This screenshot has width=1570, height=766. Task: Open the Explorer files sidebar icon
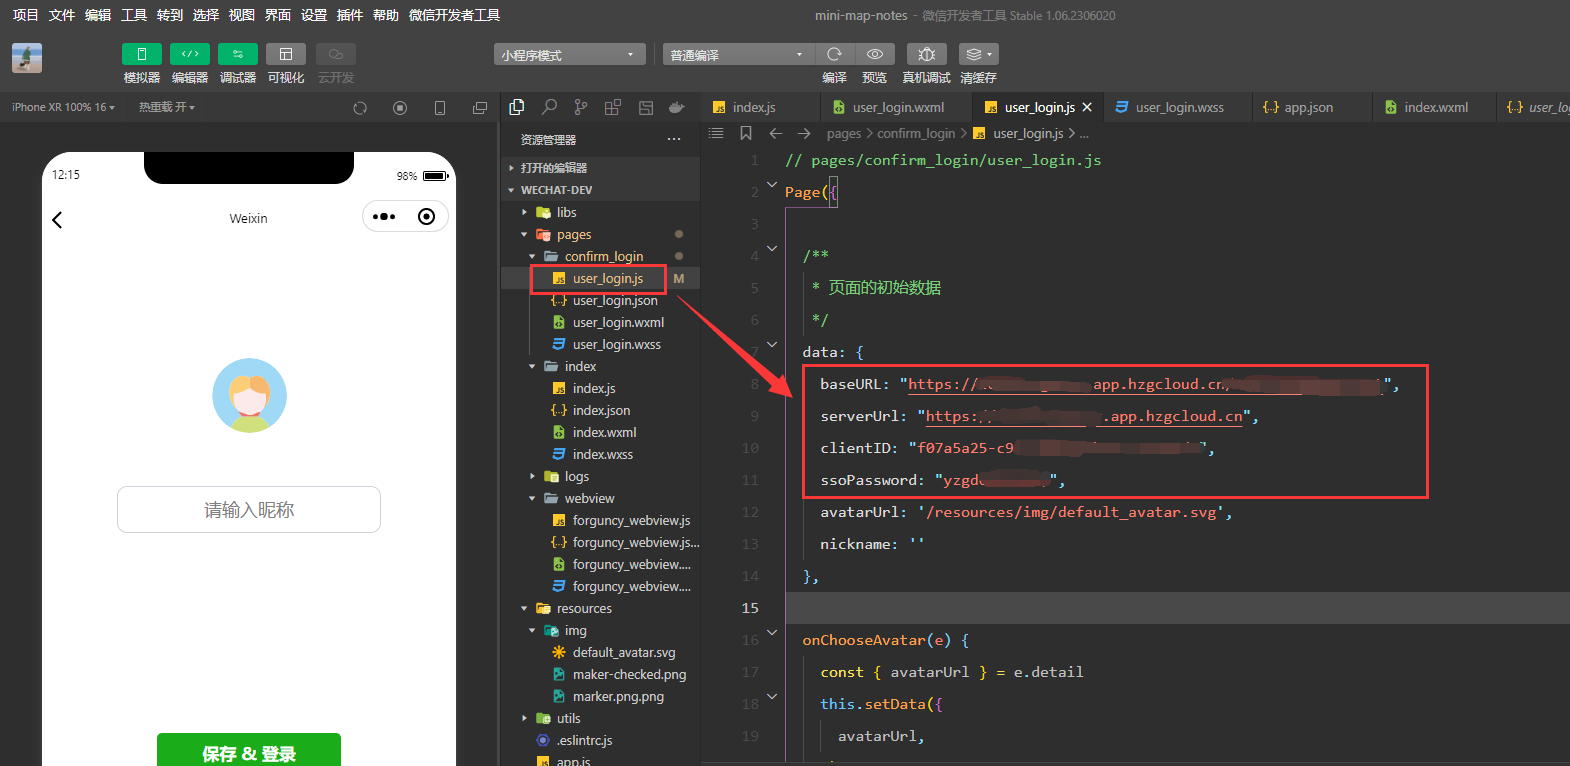[x=517, y=107]
